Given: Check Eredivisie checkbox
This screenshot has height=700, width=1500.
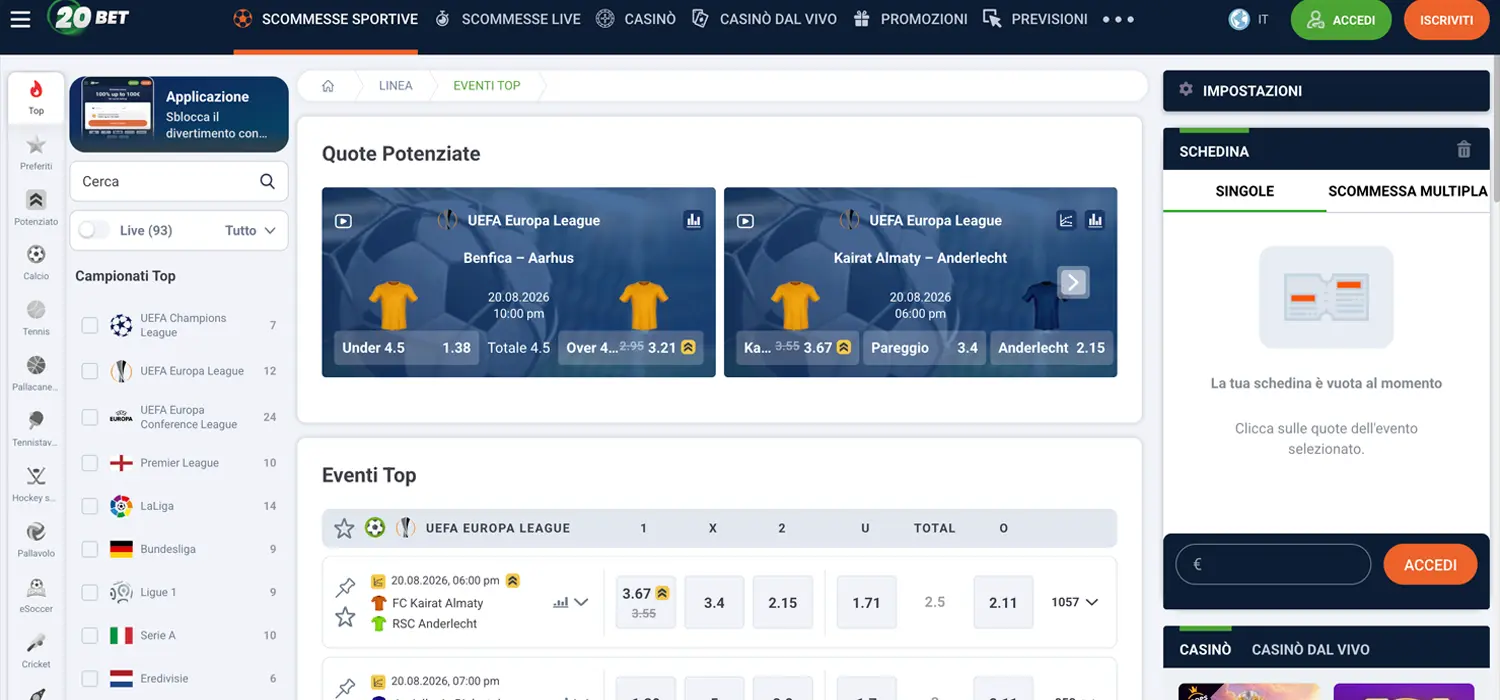Looking at the screenshot, I should 90,678.
